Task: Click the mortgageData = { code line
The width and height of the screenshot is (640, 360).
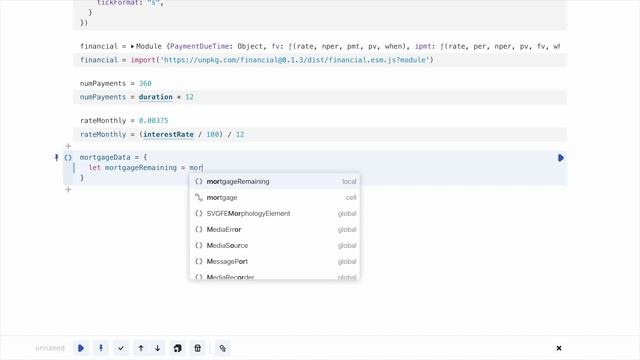Action: tap(113, 157)
